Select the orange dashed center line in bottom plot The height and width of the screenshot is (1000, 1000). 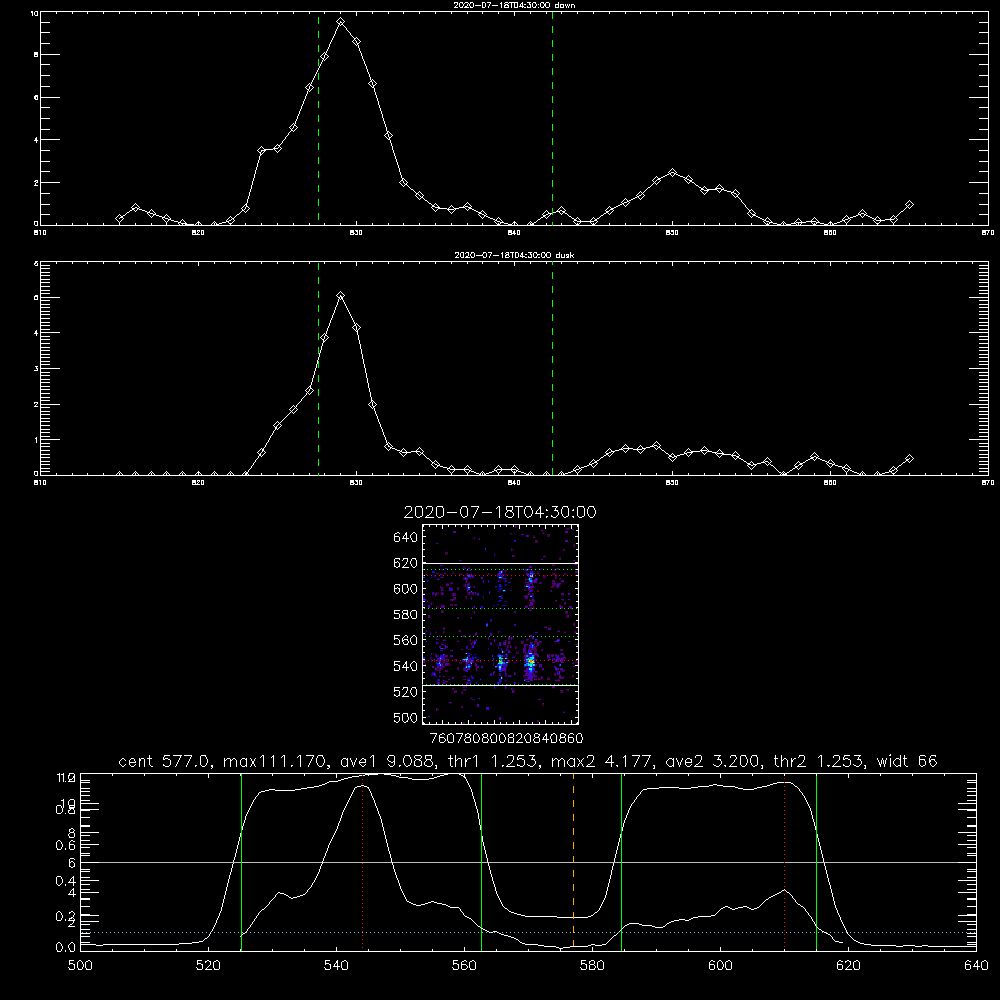click(x=573, y=860)
